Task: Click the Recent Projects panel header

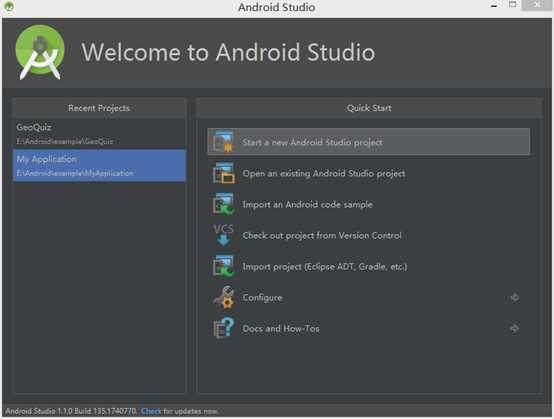Action: click(99, 108)
